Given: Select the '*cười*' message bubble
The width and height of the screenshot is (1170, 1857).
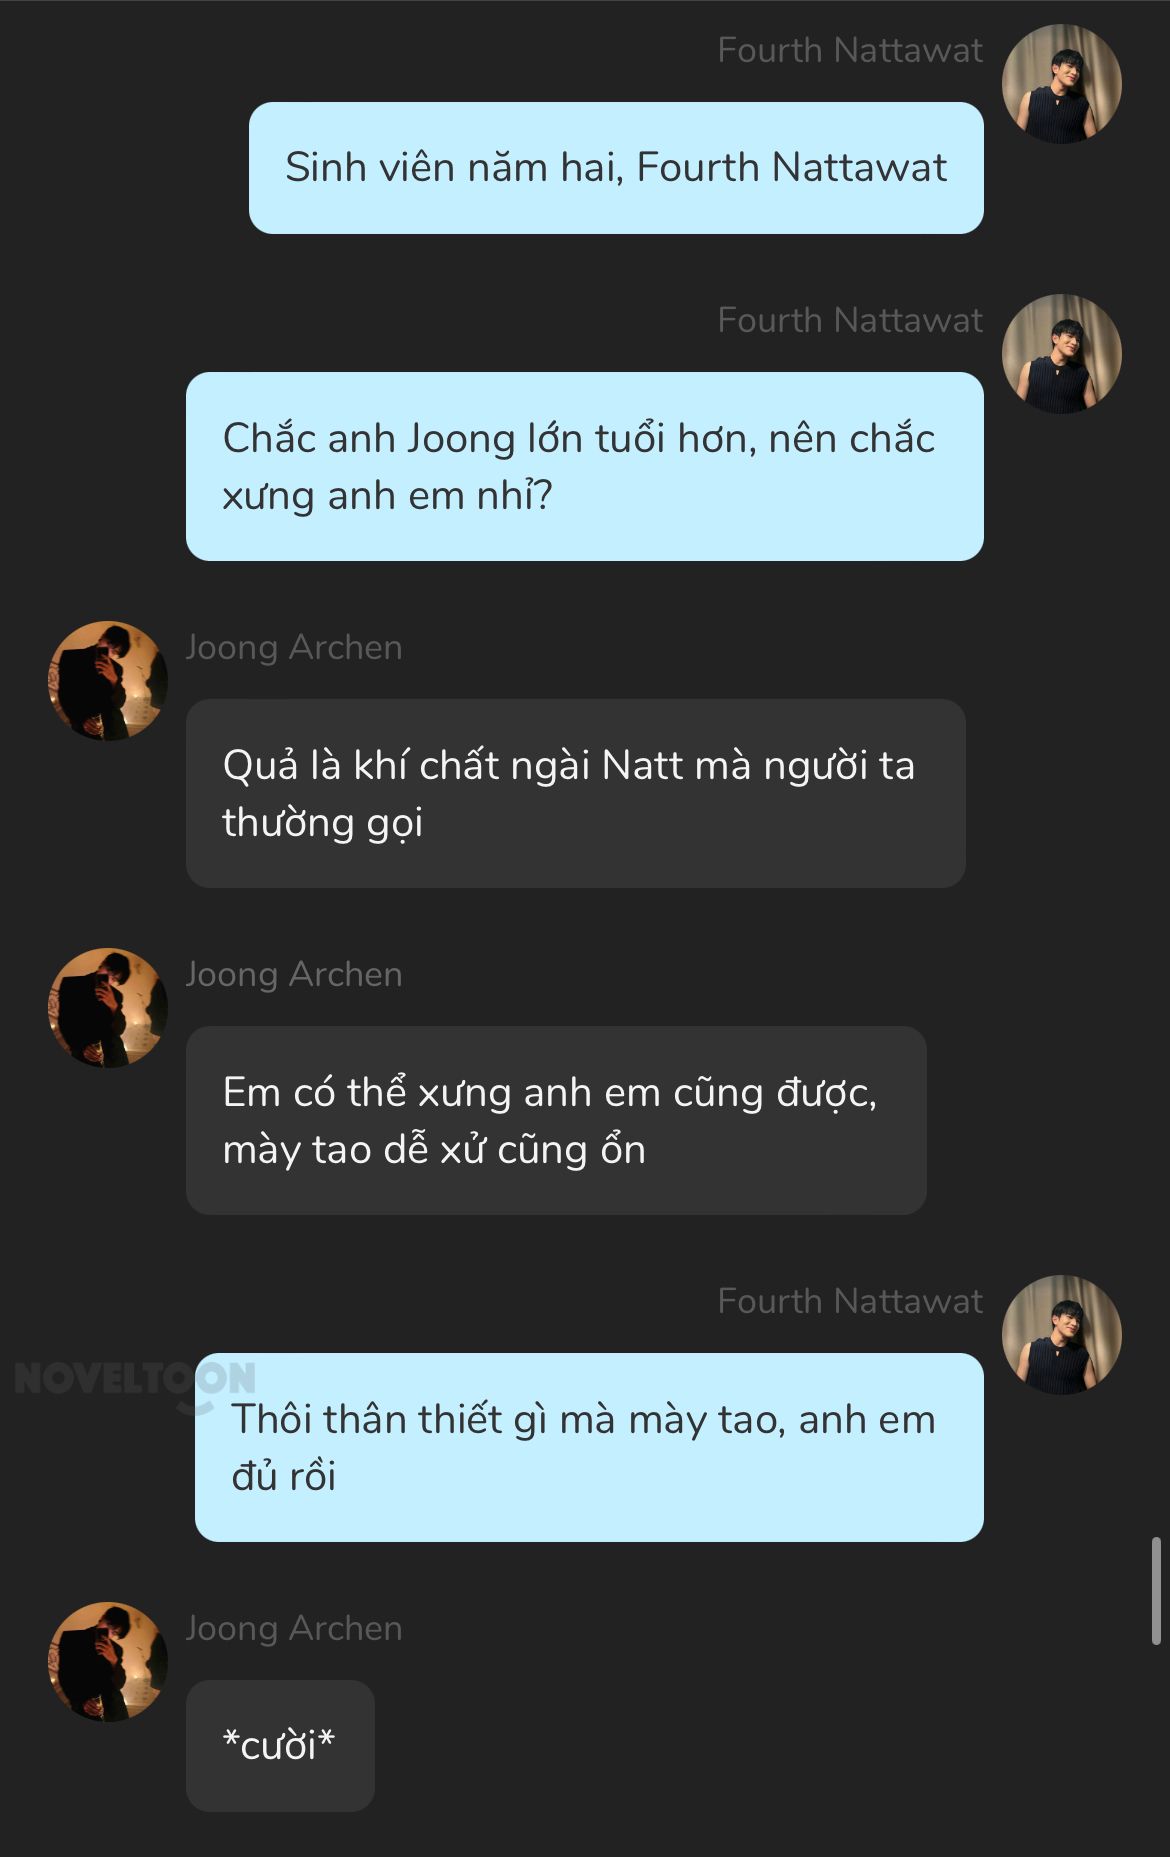Looking at the screenshot, I should pyautogui.click(x=280, y=1746).
